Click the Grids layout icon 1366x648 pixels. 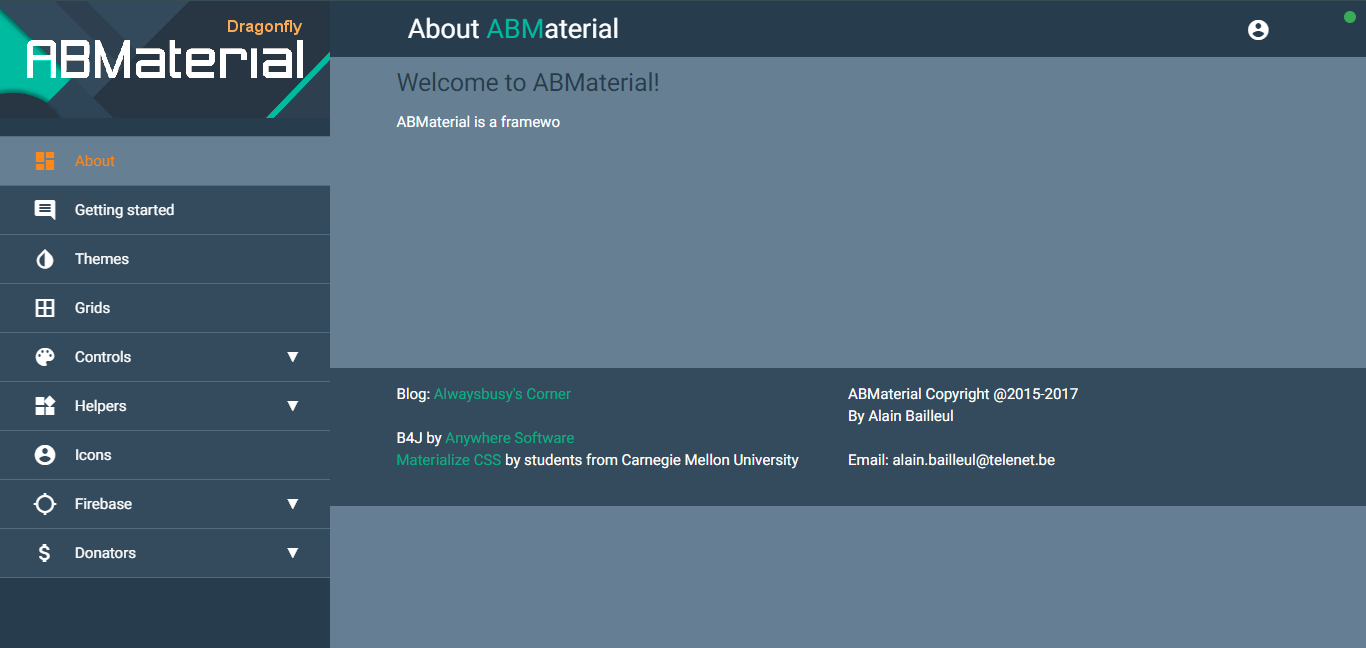click(x=45, y=308)
